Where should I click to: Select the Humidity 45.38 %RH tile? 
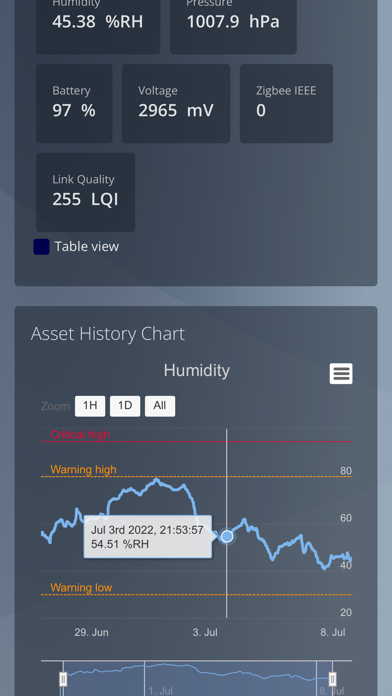pyautogui.click(x=98, y=24)
